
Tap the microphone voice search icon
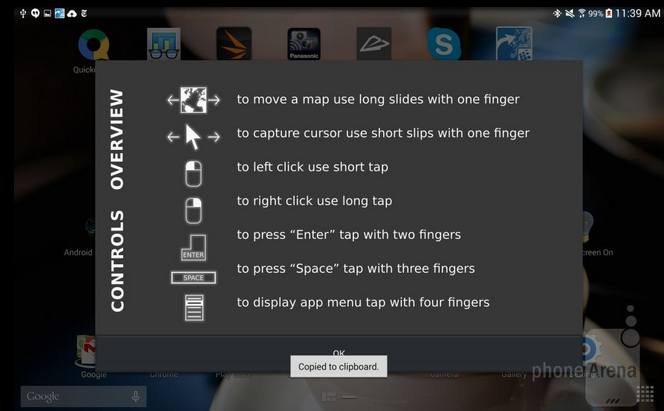click(136, 397)
